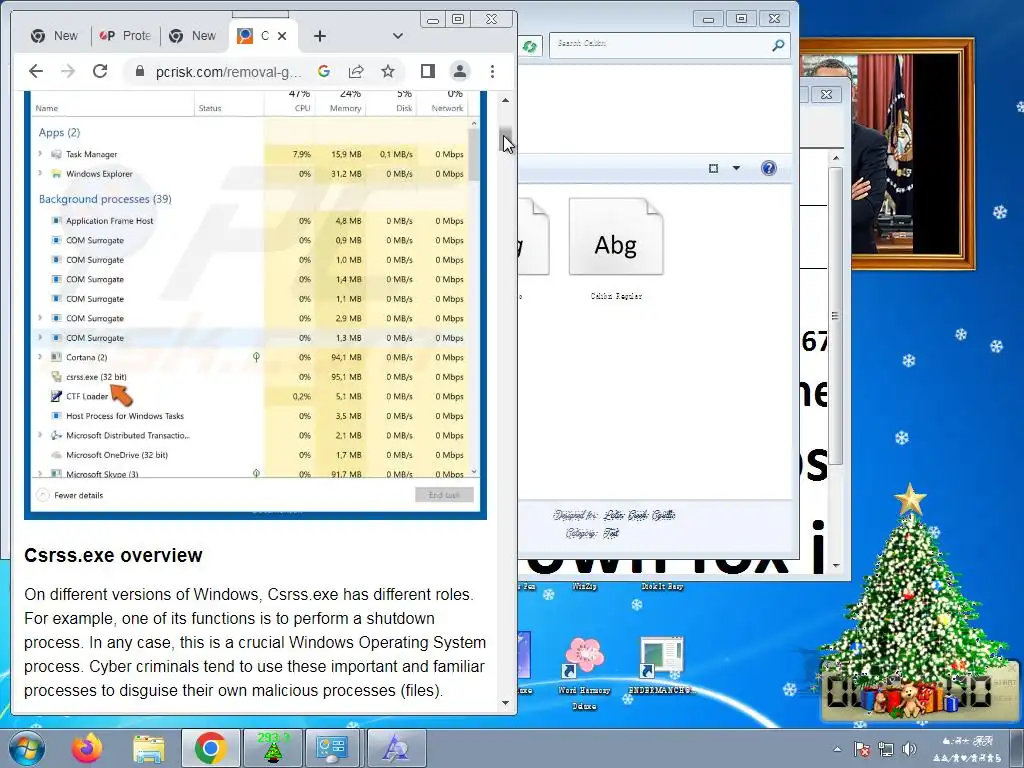The image size is (1024, 768).
Task: Close the small window behind font folder
Action: pos(826,95)
